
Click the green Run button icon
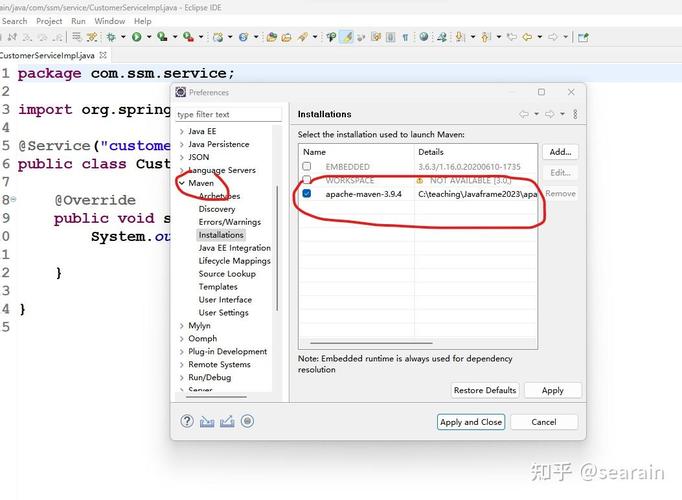137,37
